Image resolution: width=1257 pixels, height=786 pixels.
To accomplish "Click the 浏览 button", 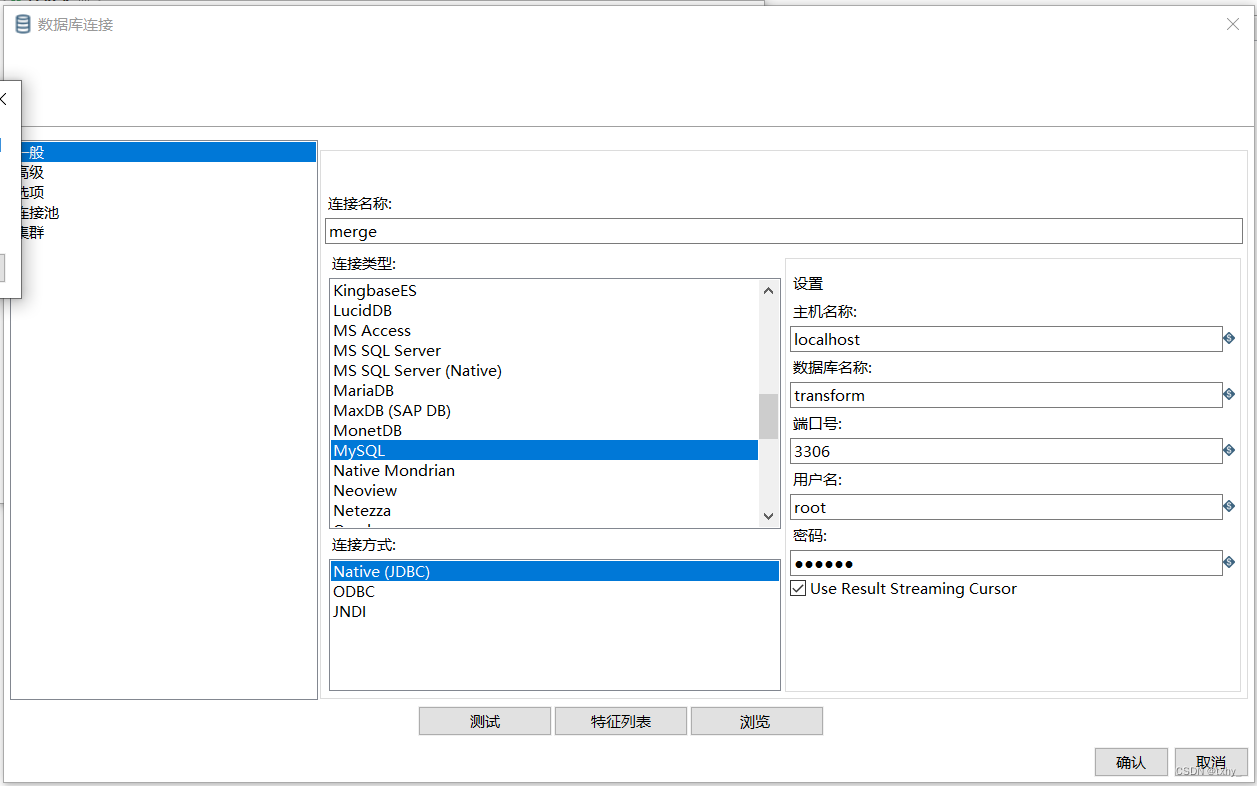I will (756, 720).
